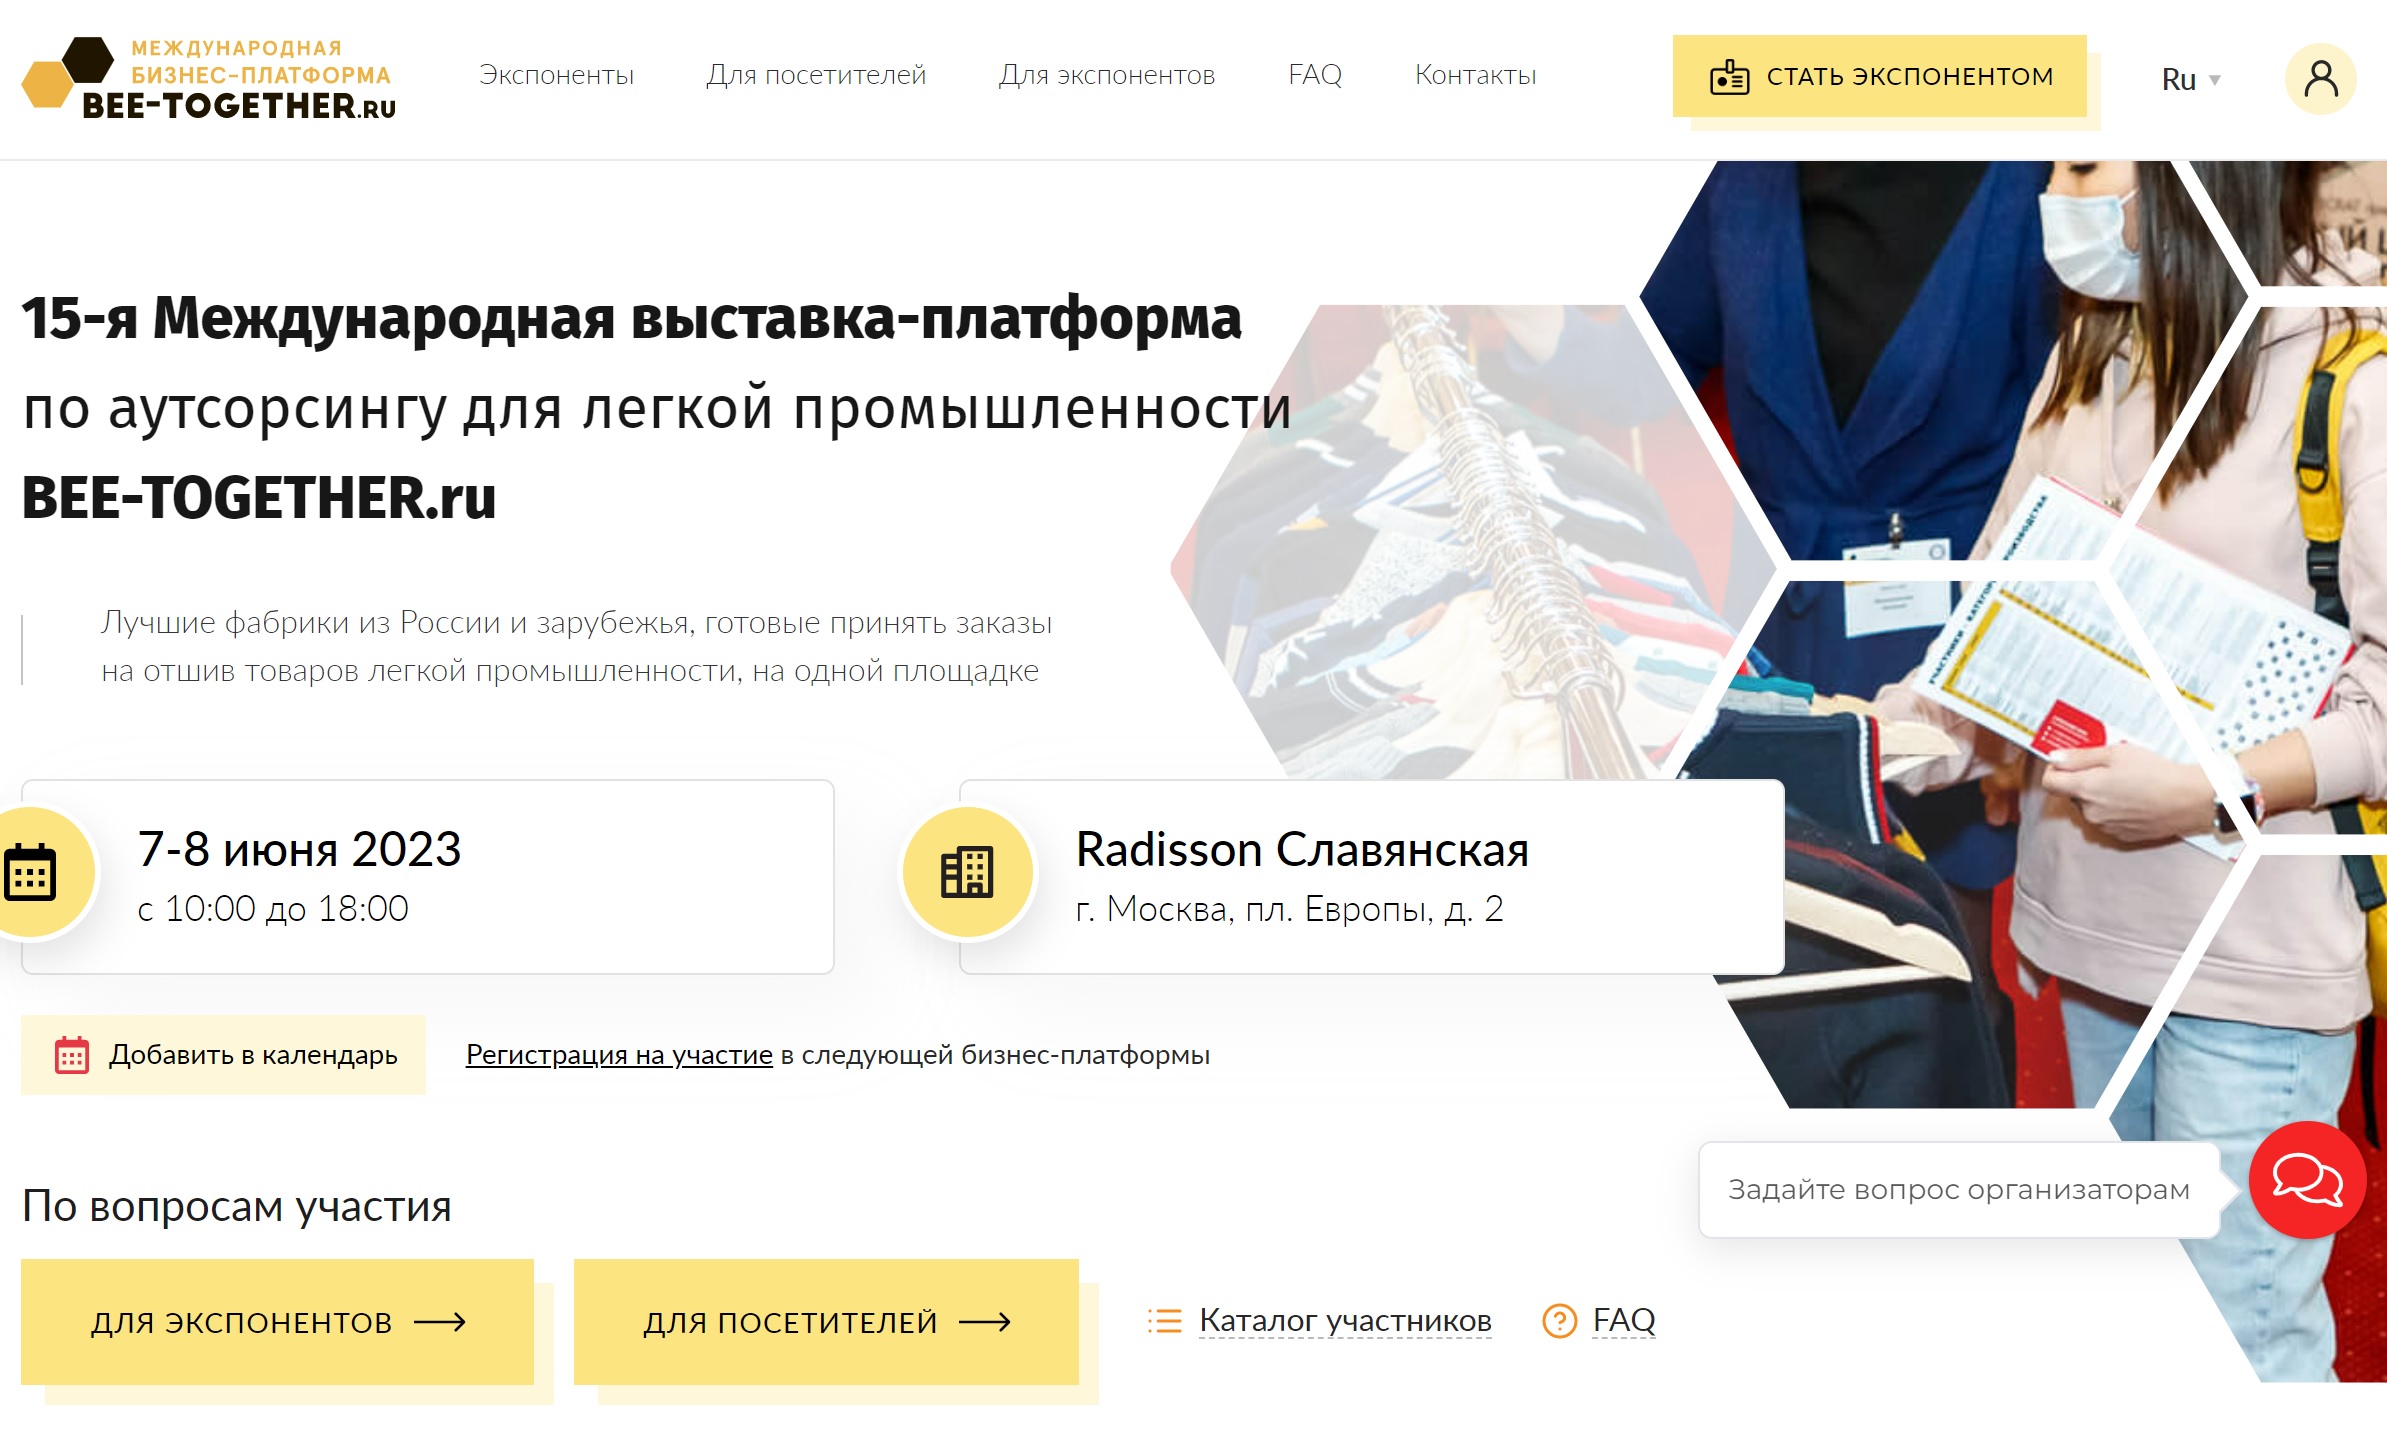Click the BEE-TOGETHER.ru honeycomb logo
The height and width of the screenshot is (1429, 2387).
click(208, 78)
